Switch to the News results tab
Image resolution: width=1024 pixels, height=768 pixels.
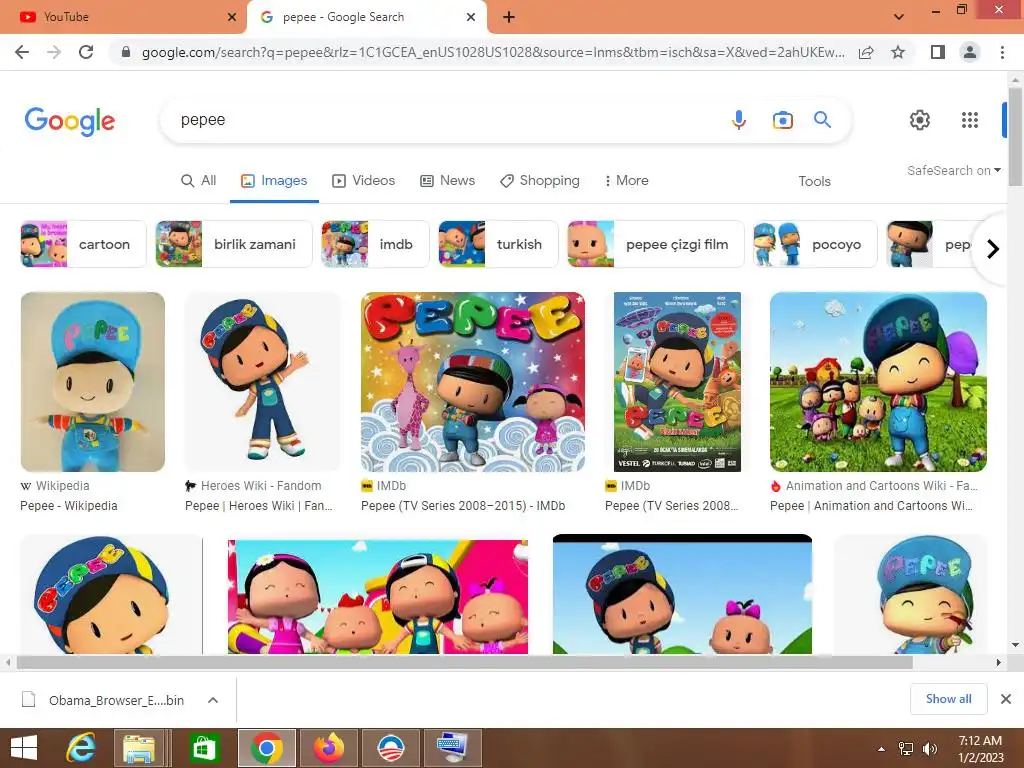447,181
